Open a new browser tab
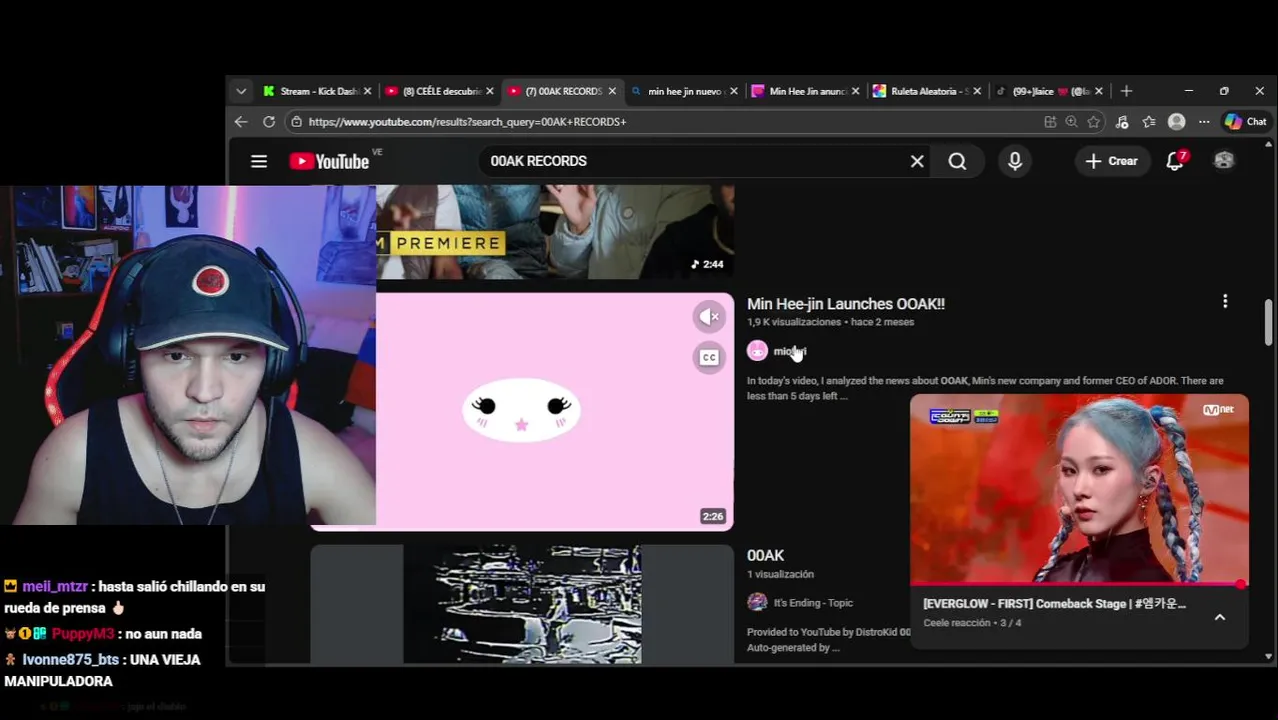Image resolution: width=1278 pixels, height=720 pixels. click(1126, 91)
